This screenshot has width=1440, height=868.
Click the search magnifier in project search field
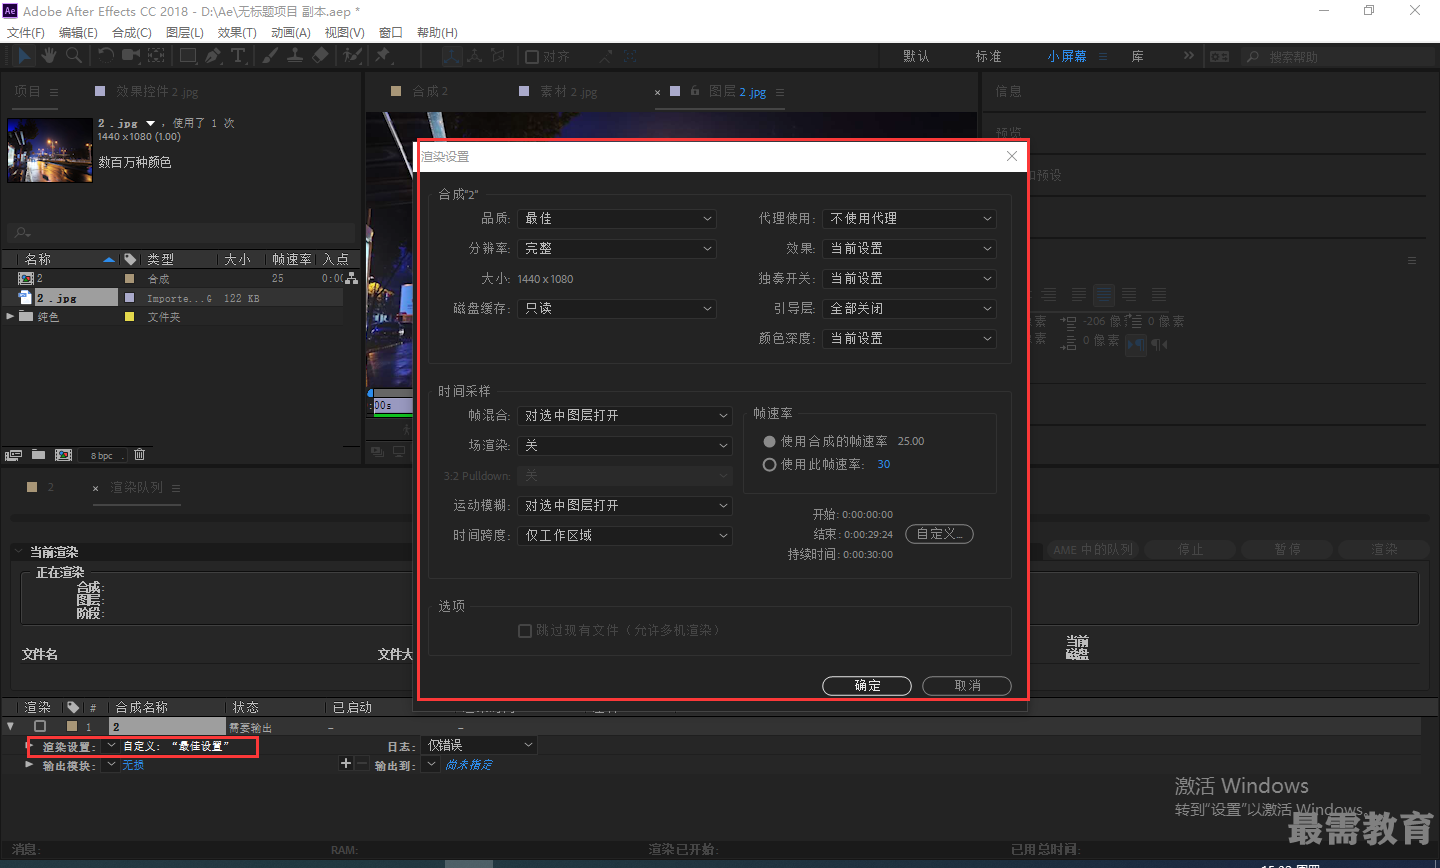click(x=22, y=233)
